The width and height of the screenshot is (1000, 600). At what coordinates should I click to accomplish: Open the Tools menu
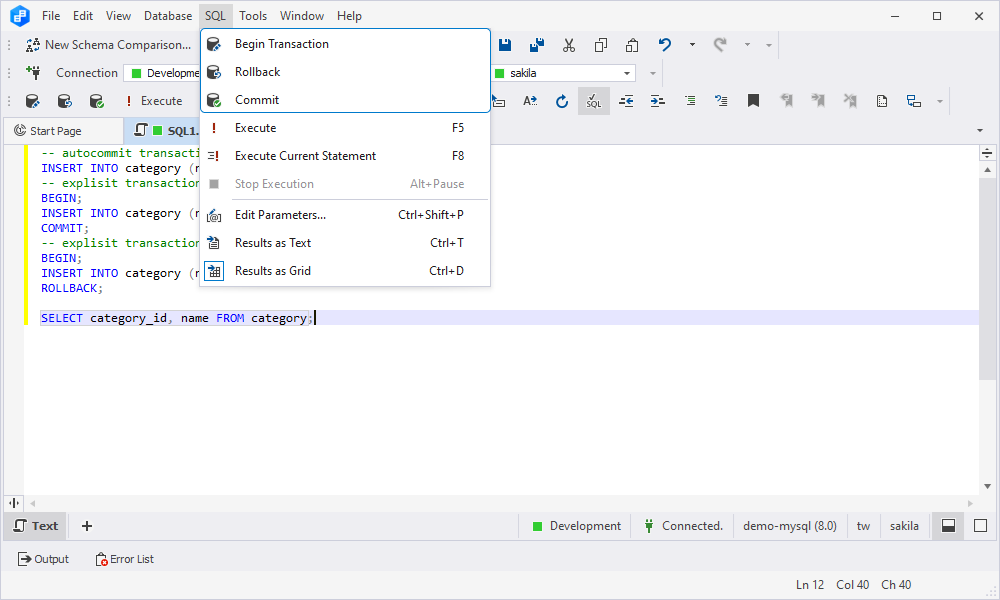pos(253,16)
